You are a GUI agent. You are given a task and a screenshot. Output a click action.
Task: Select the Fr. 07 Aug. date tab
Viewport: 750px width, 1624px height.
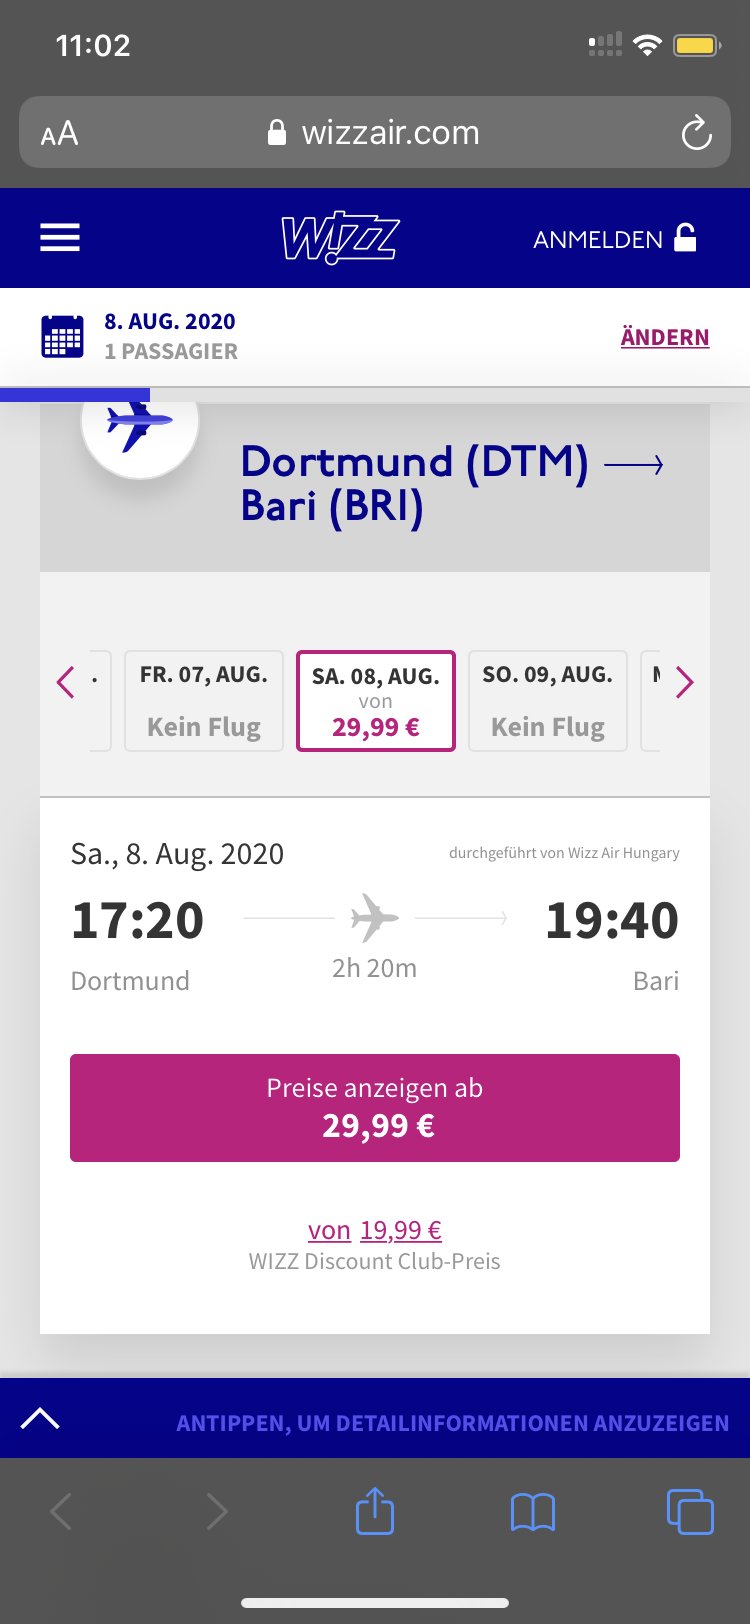[x=204, y=701]
